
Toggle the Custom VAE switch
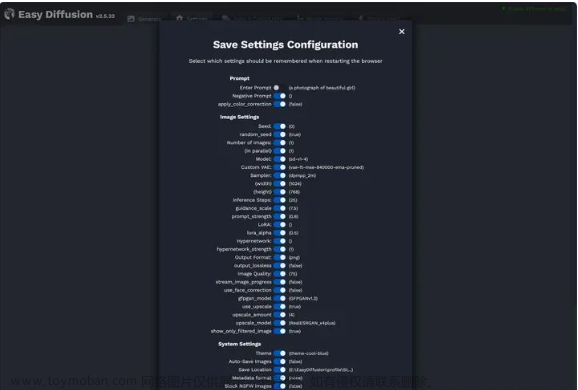tap(280, 167)
